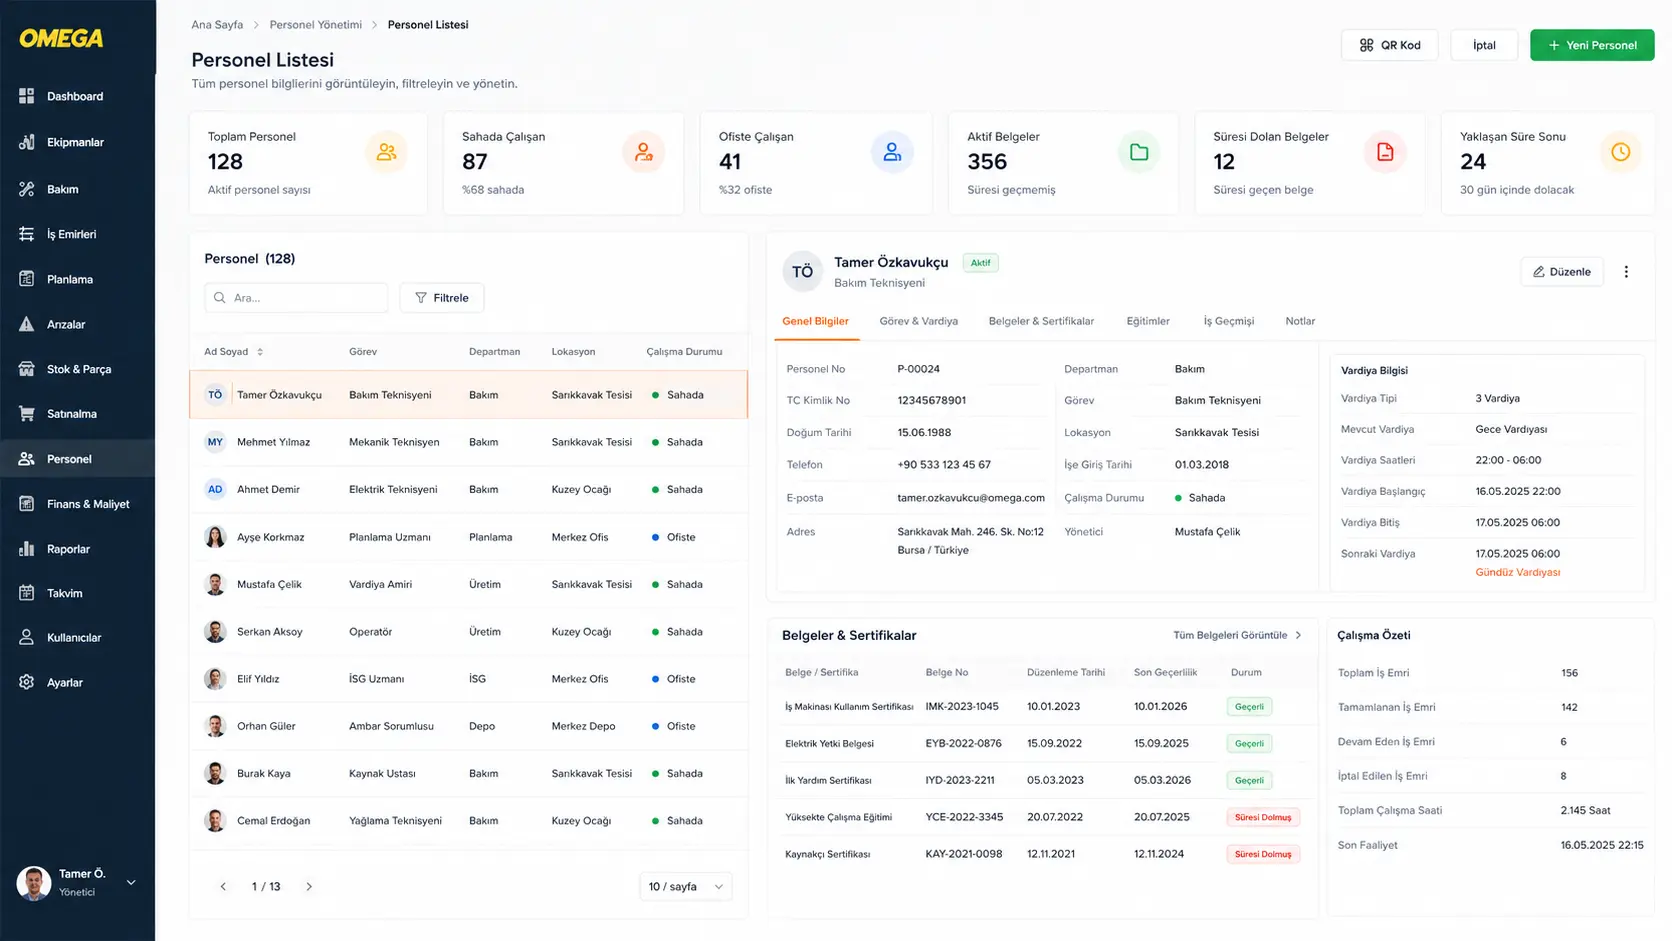Open the Tüm Belgeleri Görüntüle link
Screen dimensions: 1672x941
point(1237,635)
